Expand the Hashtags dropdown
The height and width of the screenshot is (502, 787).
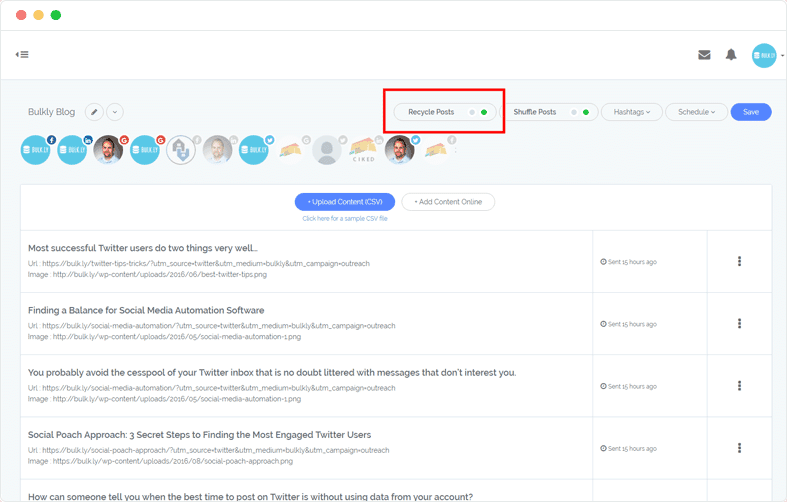[631, 112]
